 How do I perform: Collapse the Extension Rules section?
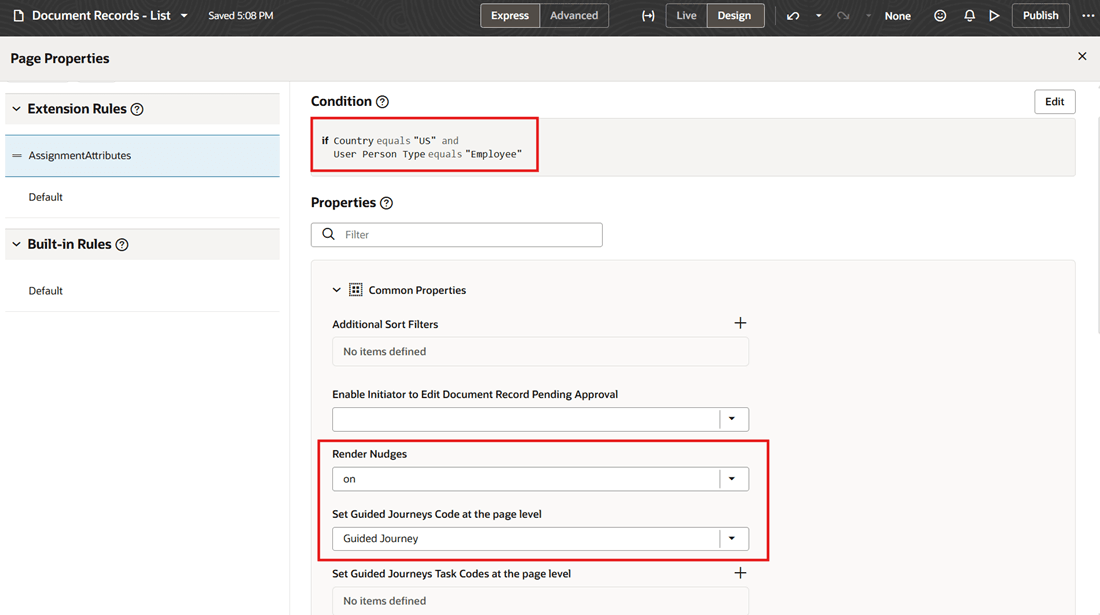pyautogui.click(x=16, y=109)
